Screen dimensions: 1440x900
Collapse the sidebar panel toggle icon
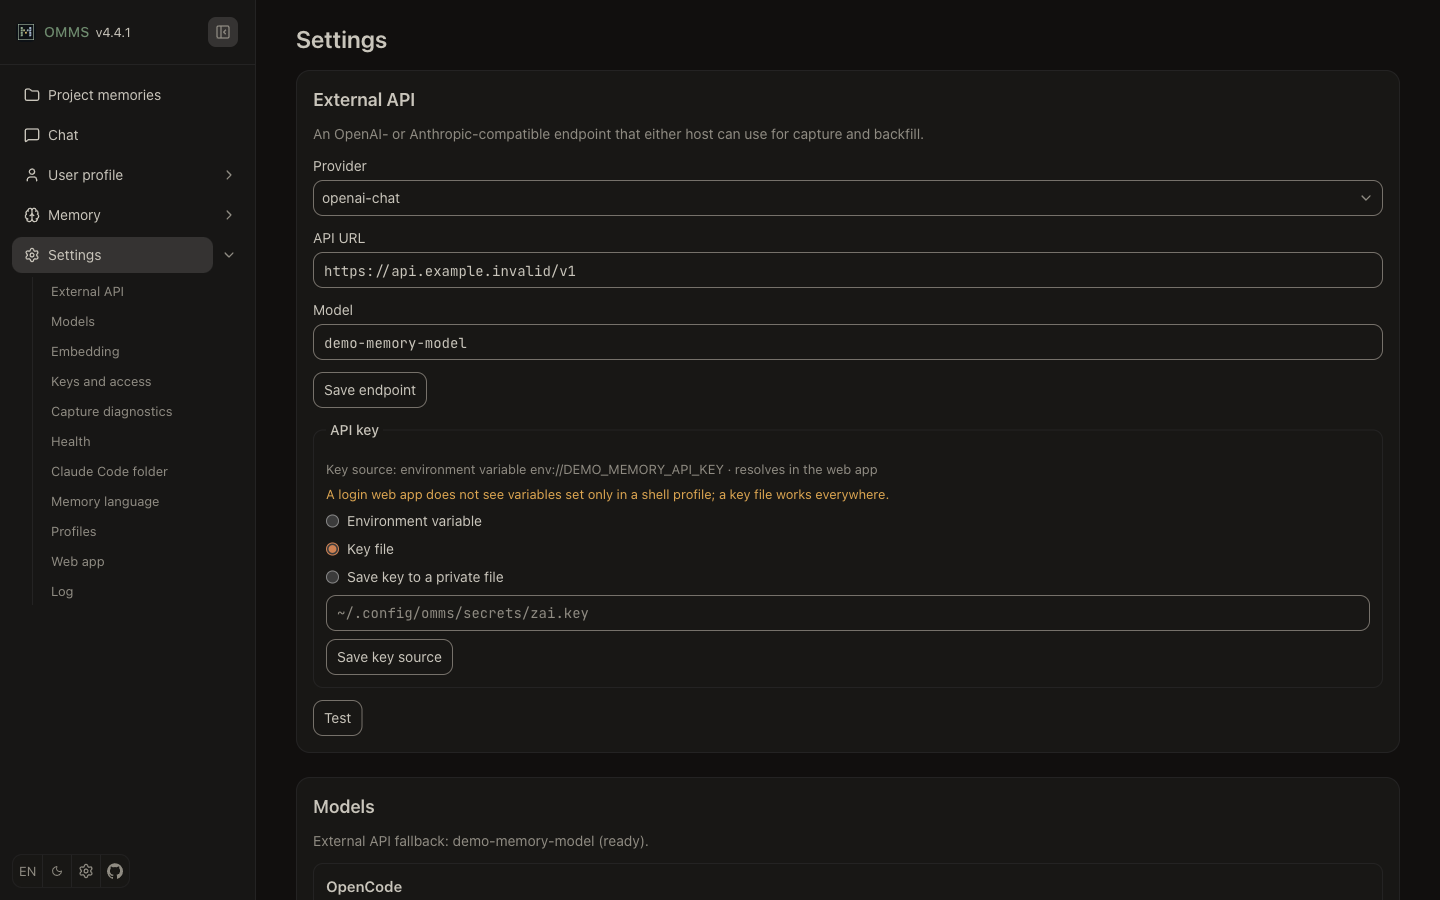223,32
